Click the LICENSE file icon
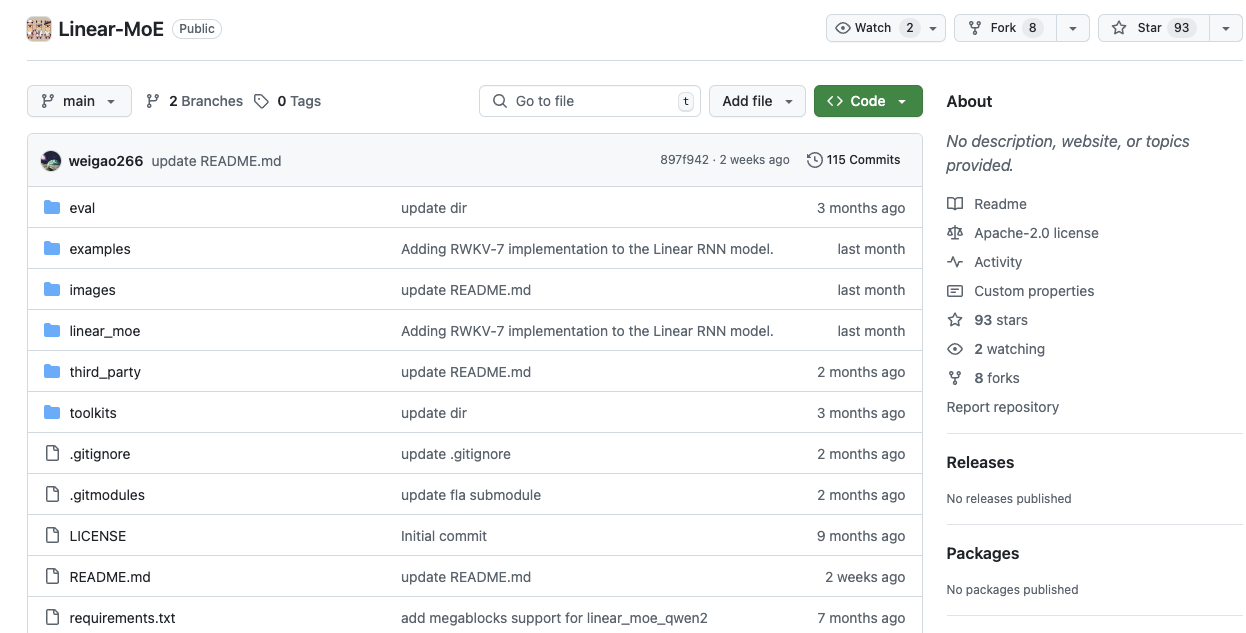The width and height of the screenshot is (1246, 633). [52, 536]
